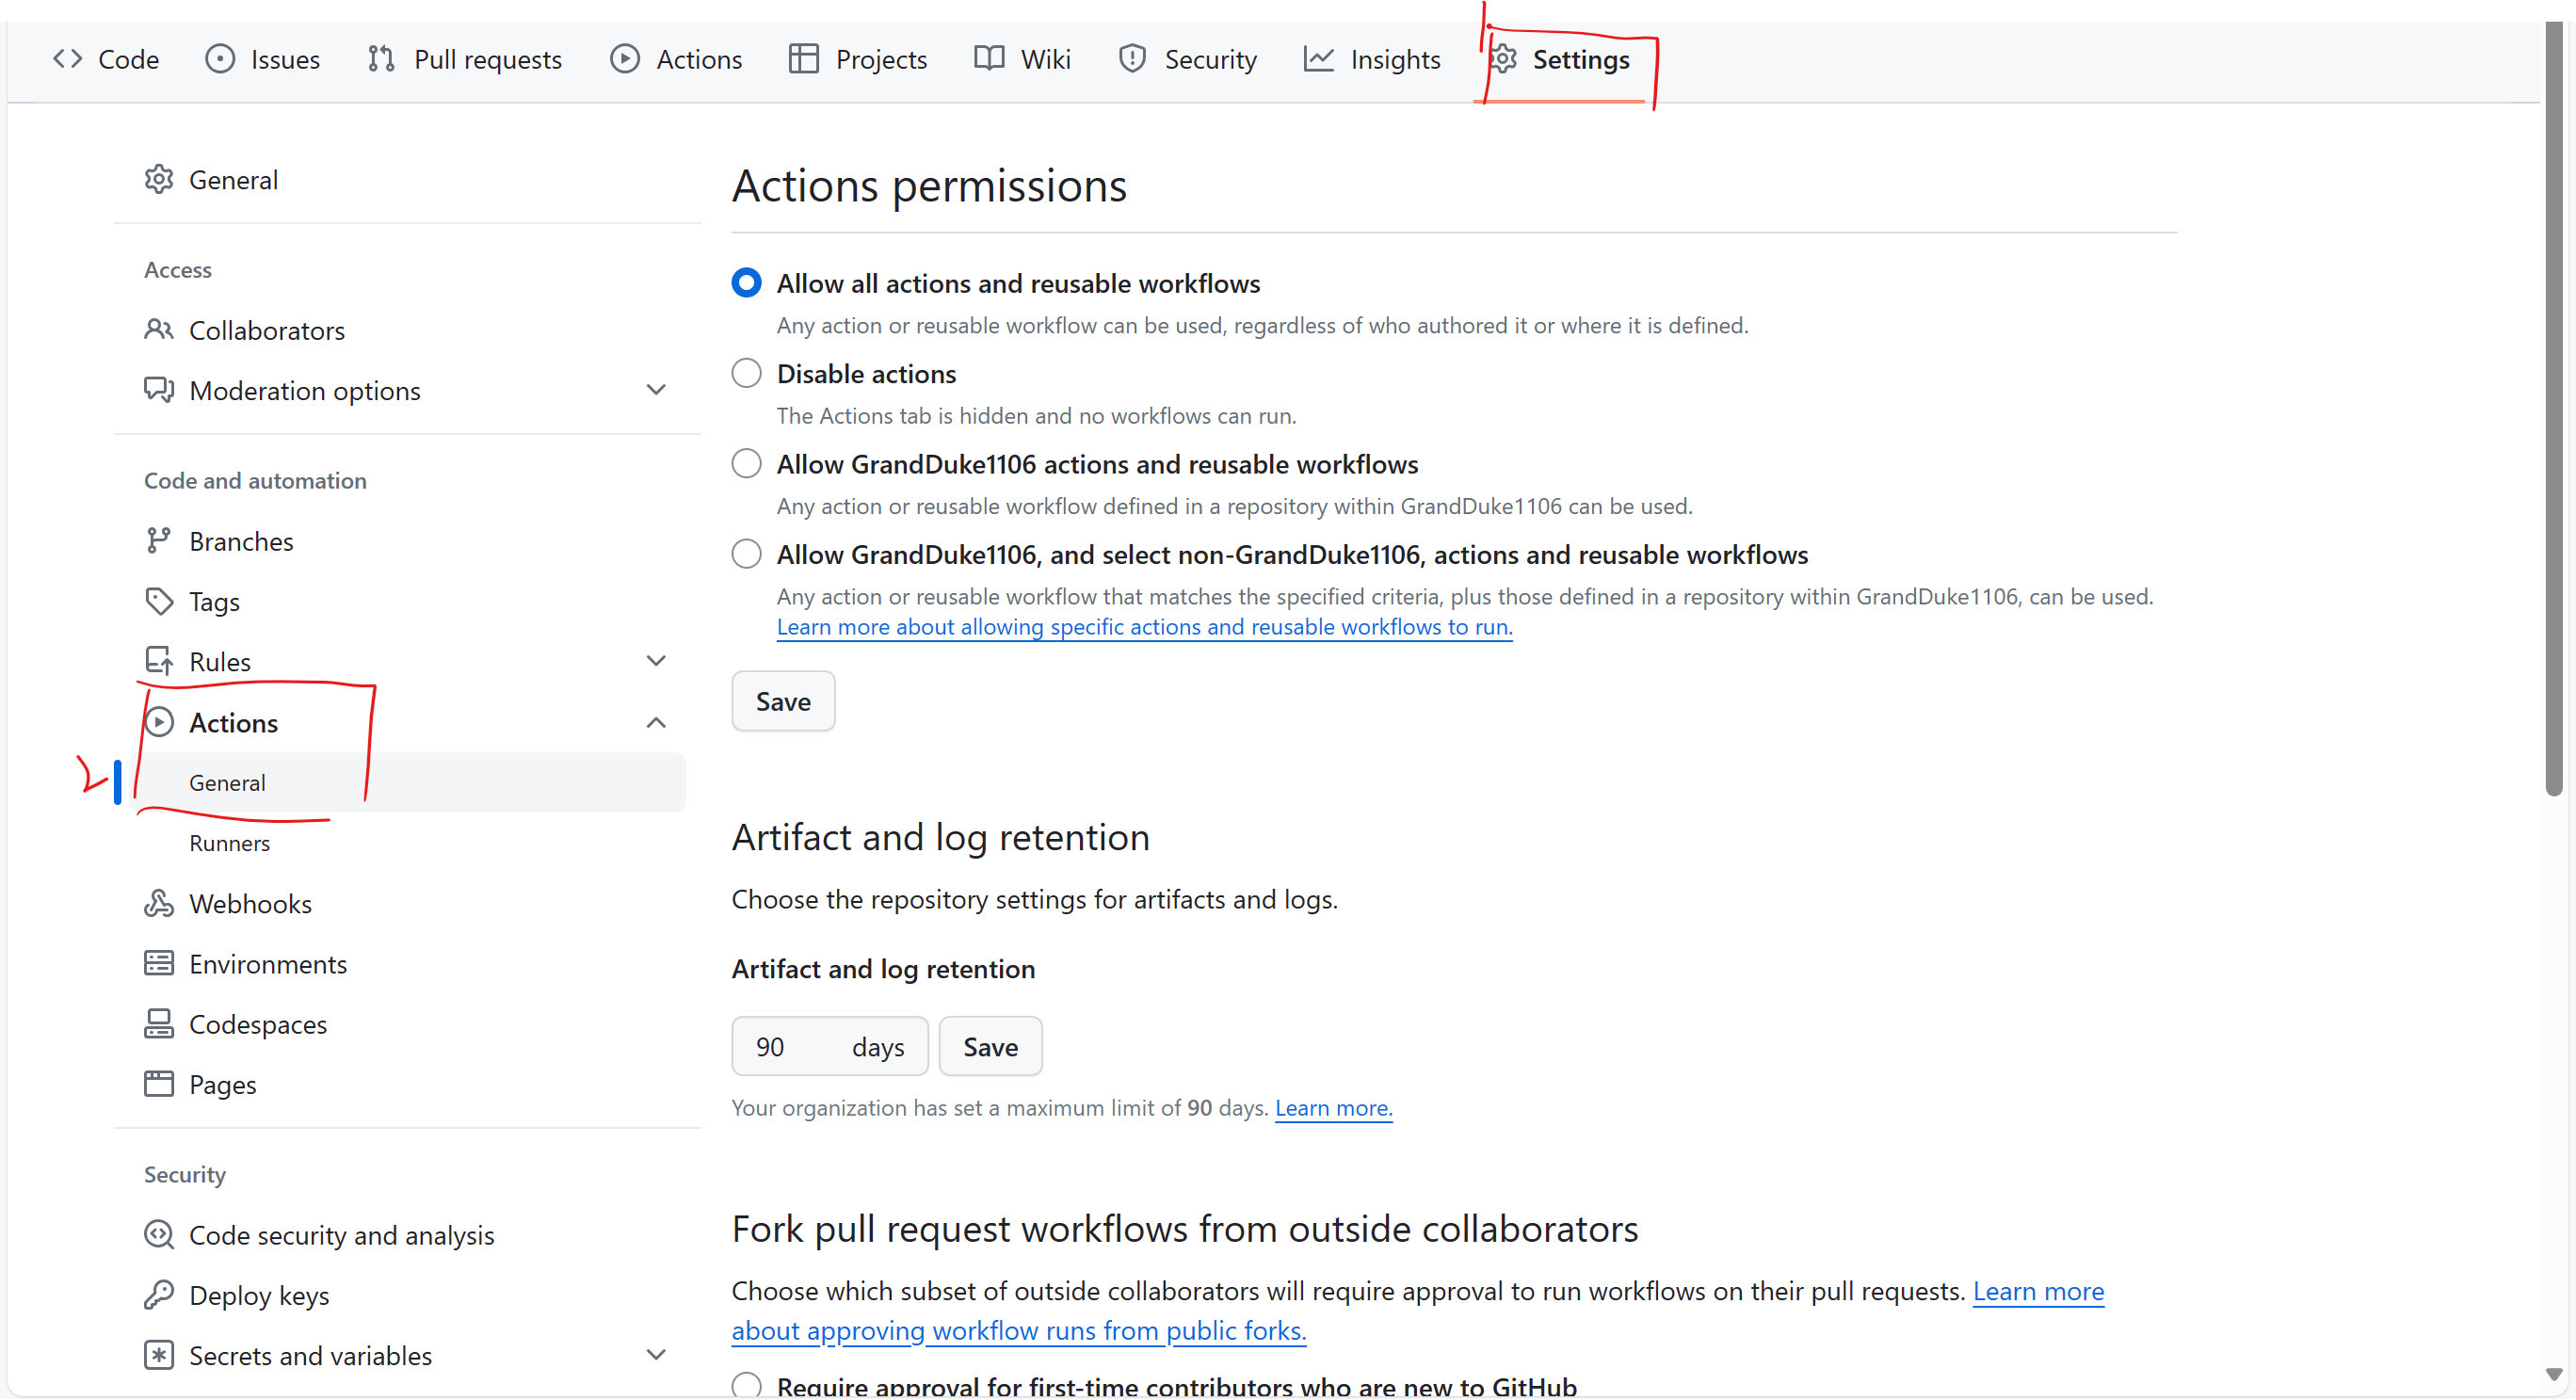The height and width of the screenshot is (1400, 2576).
Task: Open the Actions General settings
Action: tap(228, 782)
